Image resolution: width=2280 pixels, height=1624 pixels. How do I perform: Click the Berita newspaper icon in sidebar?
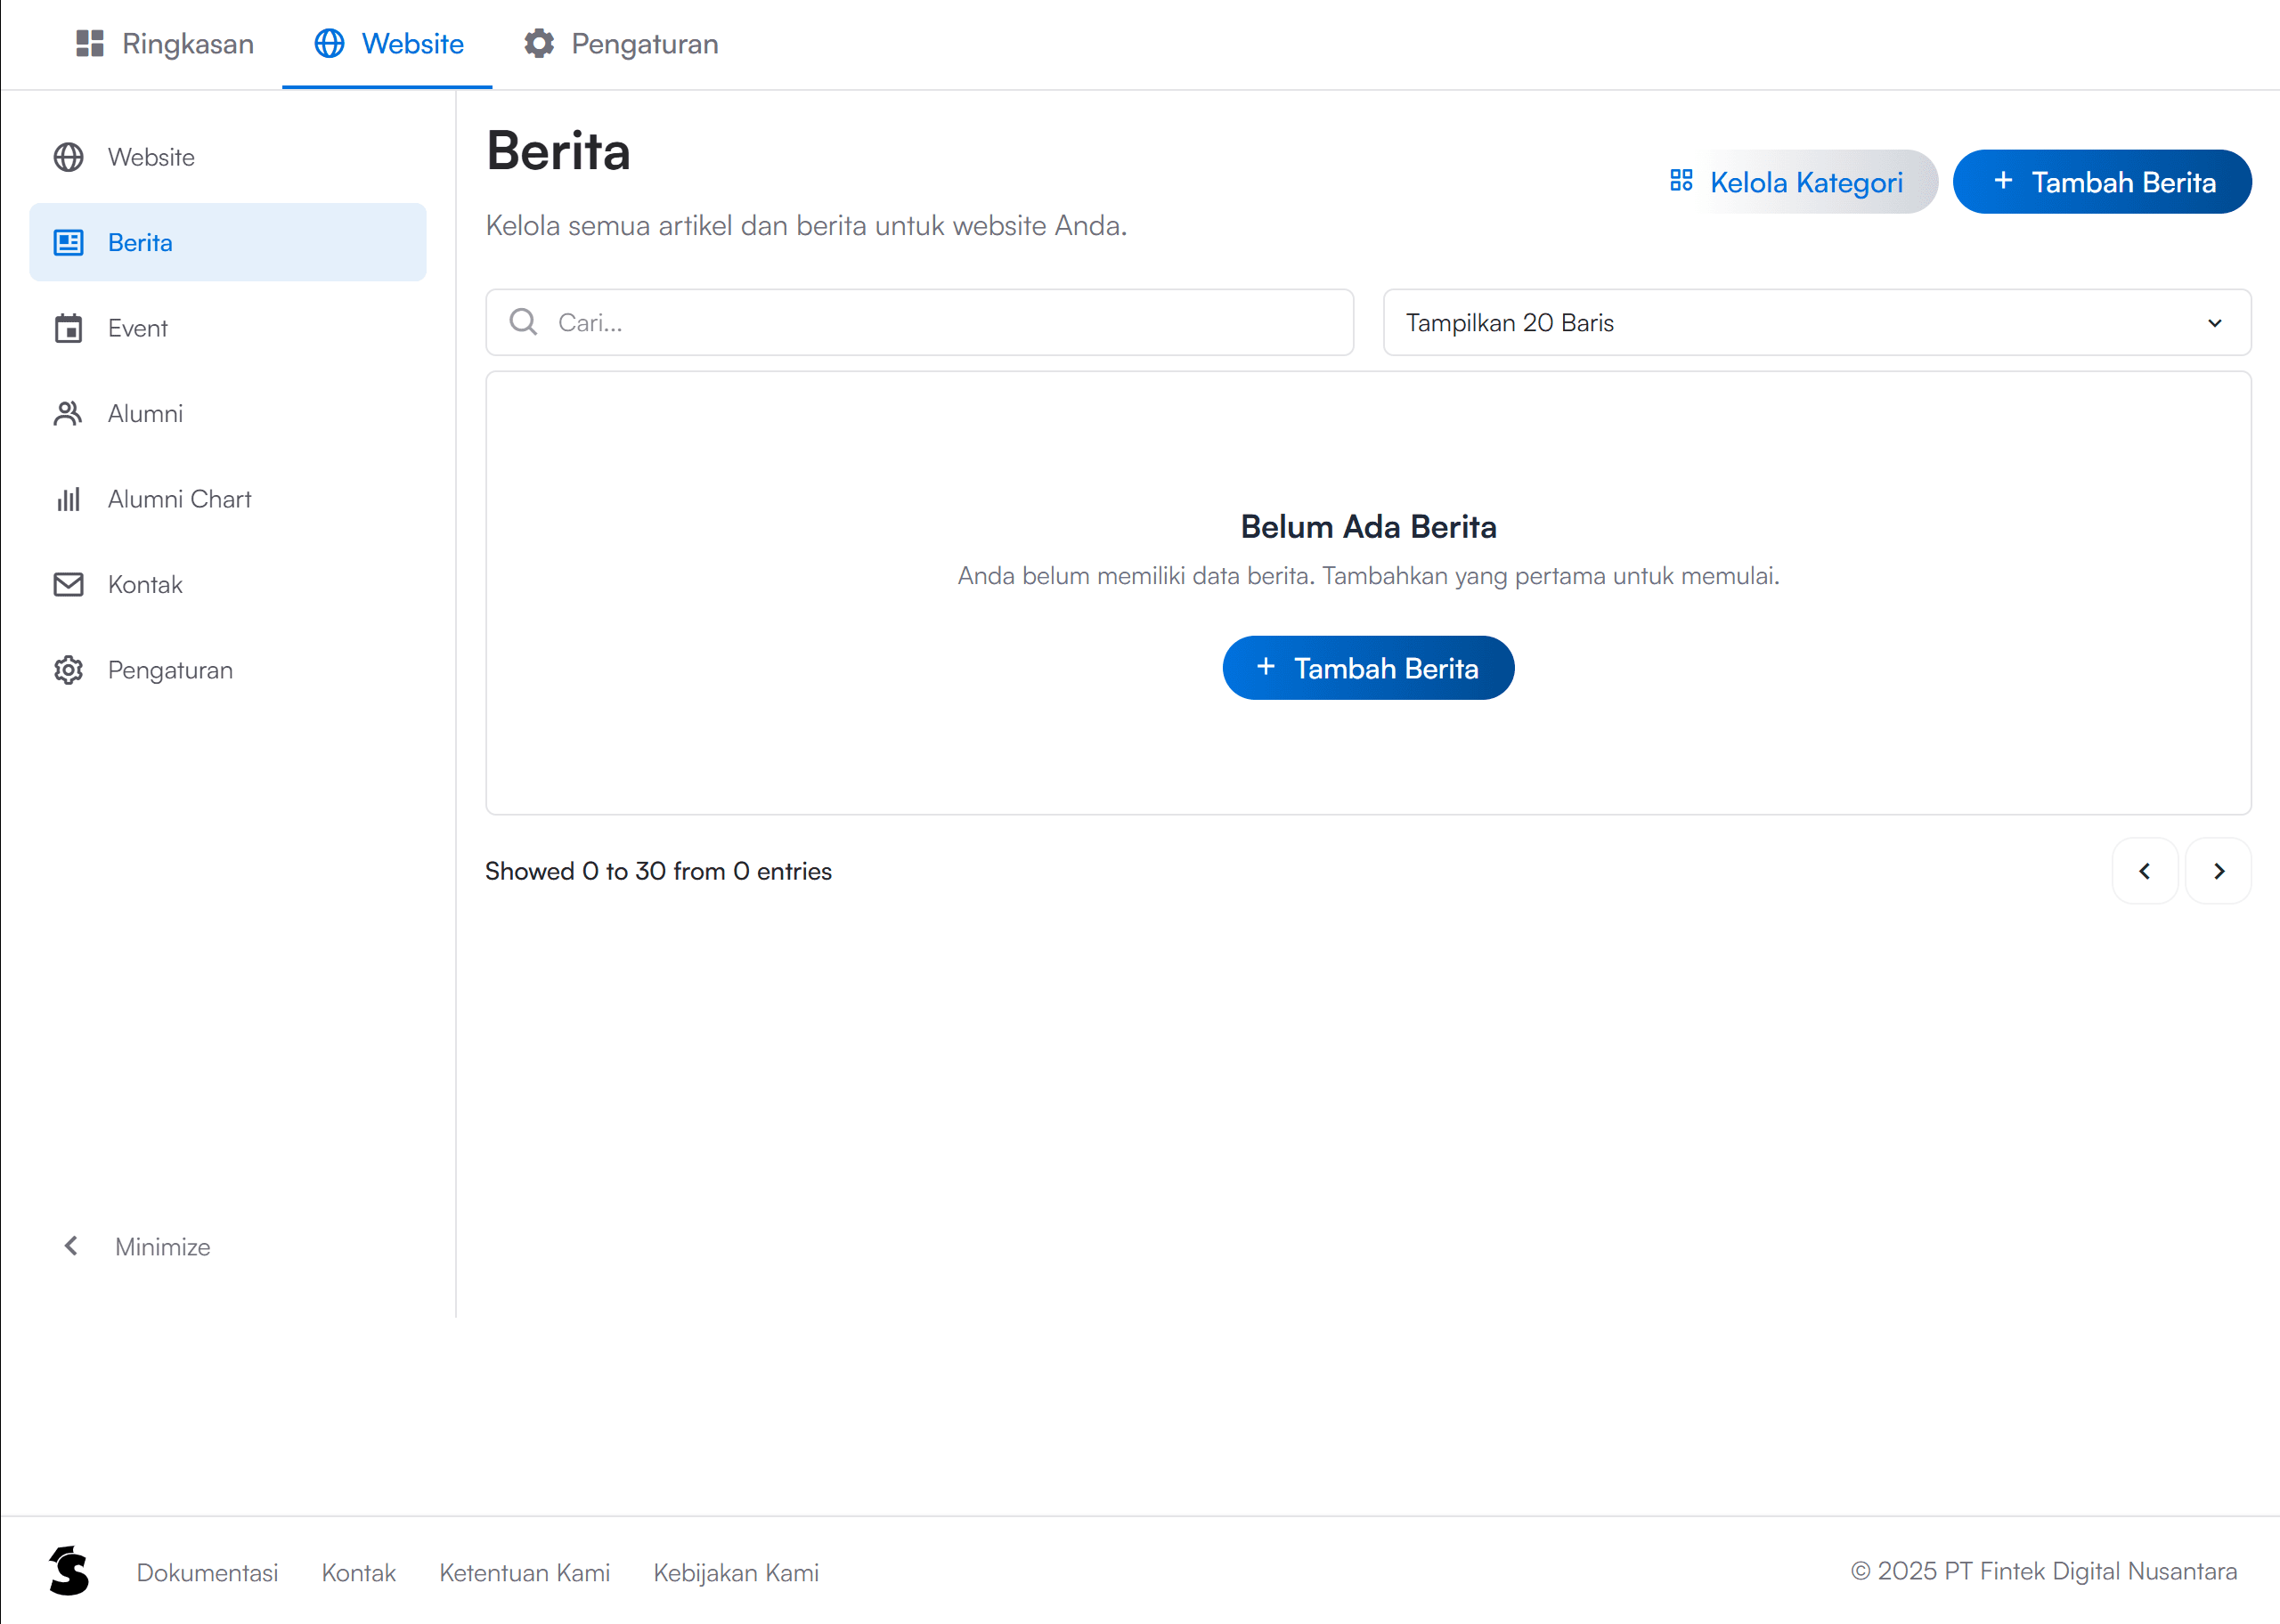(68, 242)
